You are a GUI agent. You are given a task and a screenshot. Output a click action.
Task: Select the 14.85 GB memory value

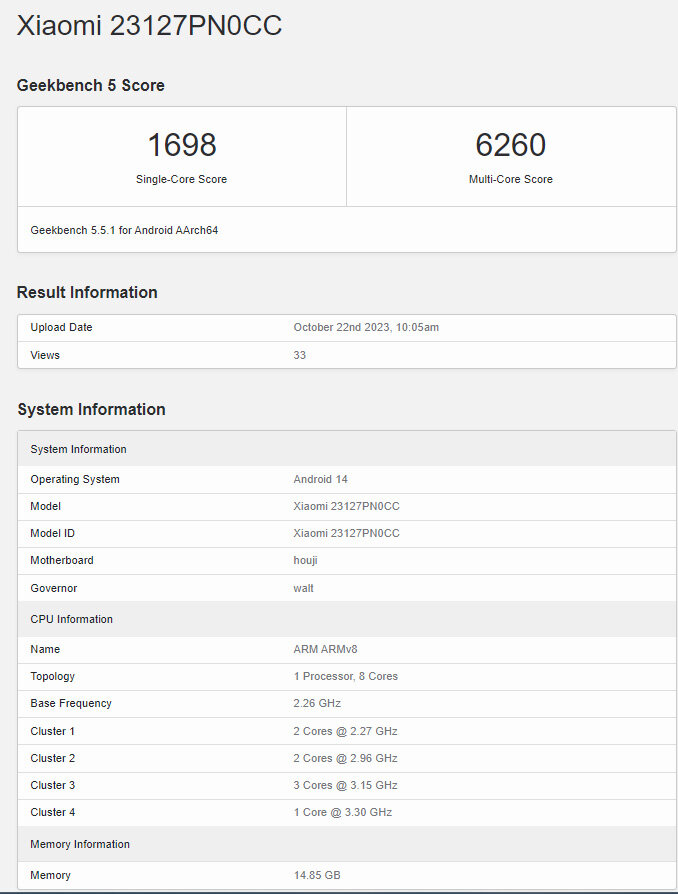click(317, 875)
